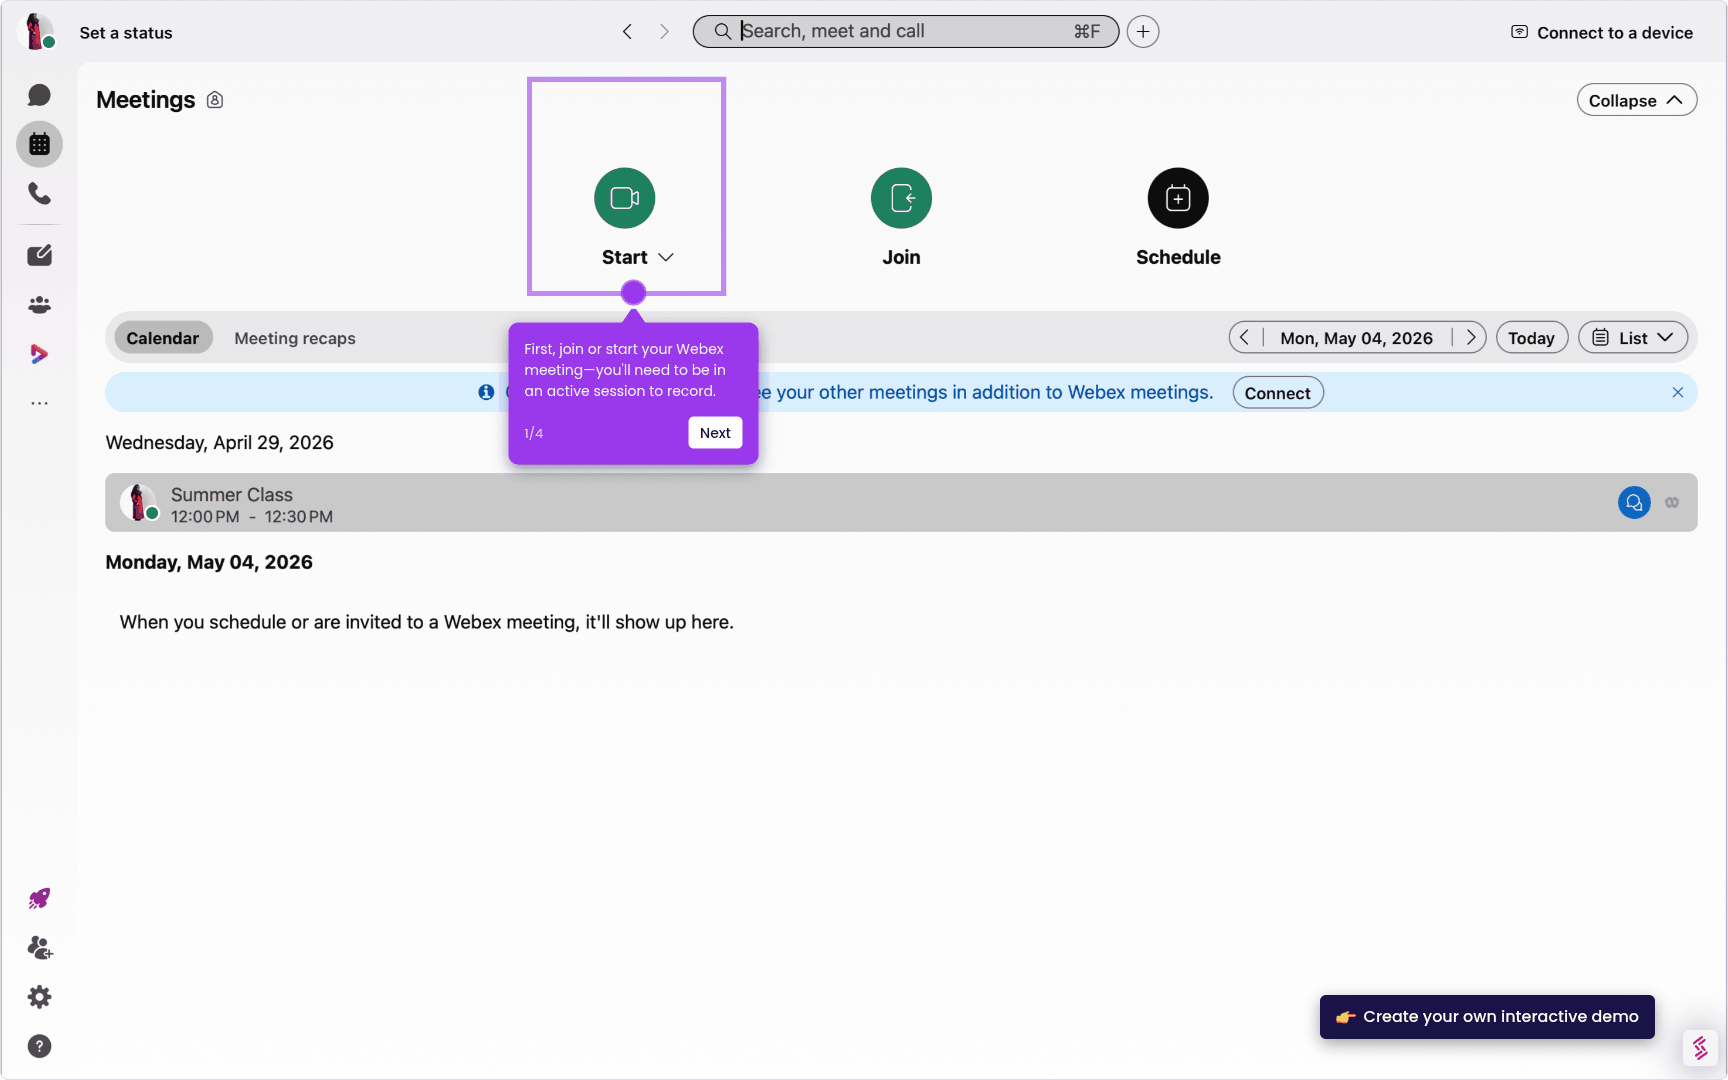
Task: Open Settings gear in sidebar
Action: coord(39,997)
